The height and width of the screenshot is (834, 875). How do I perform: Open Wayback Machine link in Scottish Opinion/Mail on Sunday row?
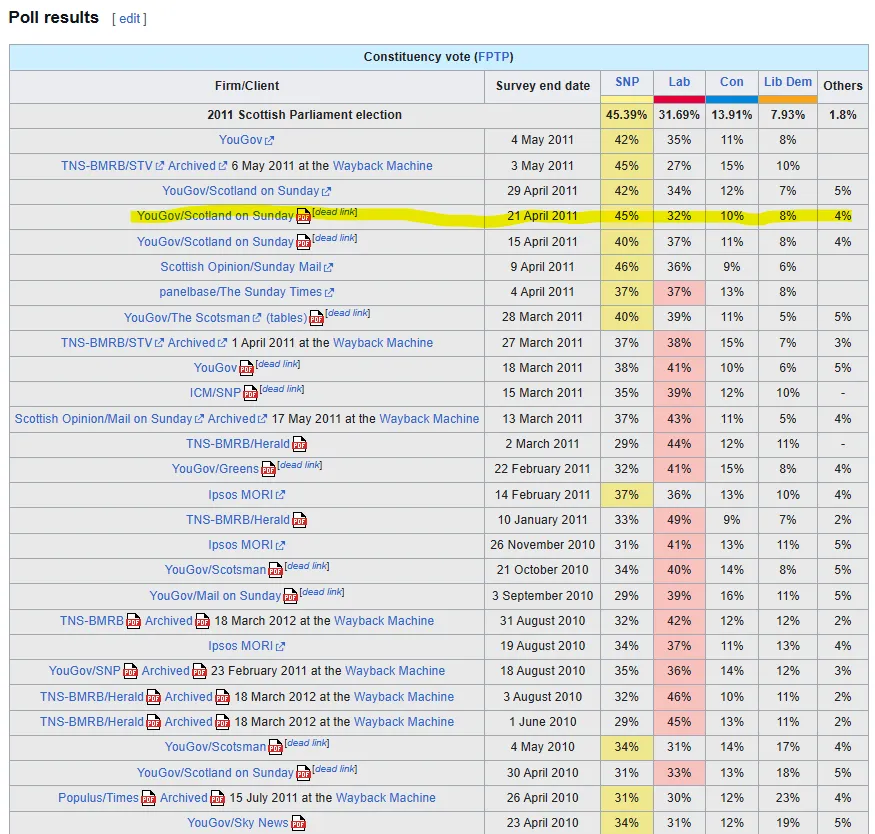point(429,418)
